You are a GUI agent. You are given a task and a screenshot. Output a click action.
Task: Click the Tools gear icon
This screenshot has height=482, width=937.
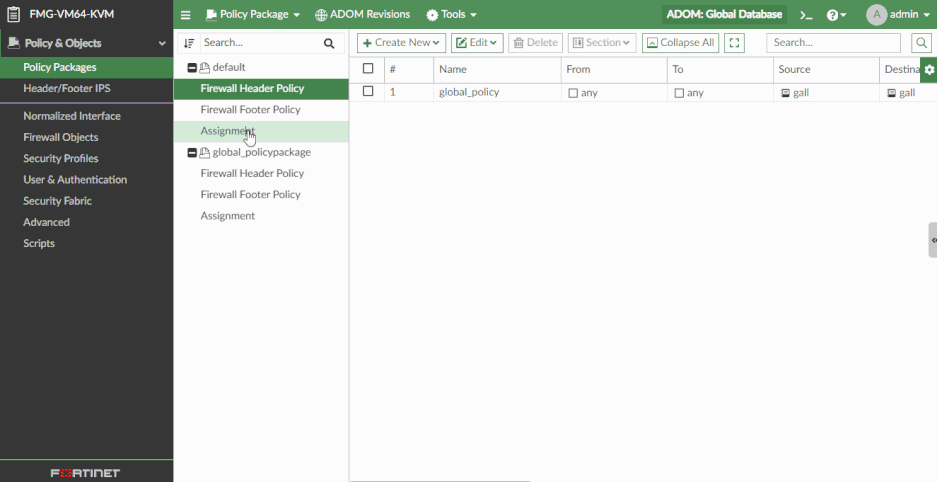coord(432,15)
